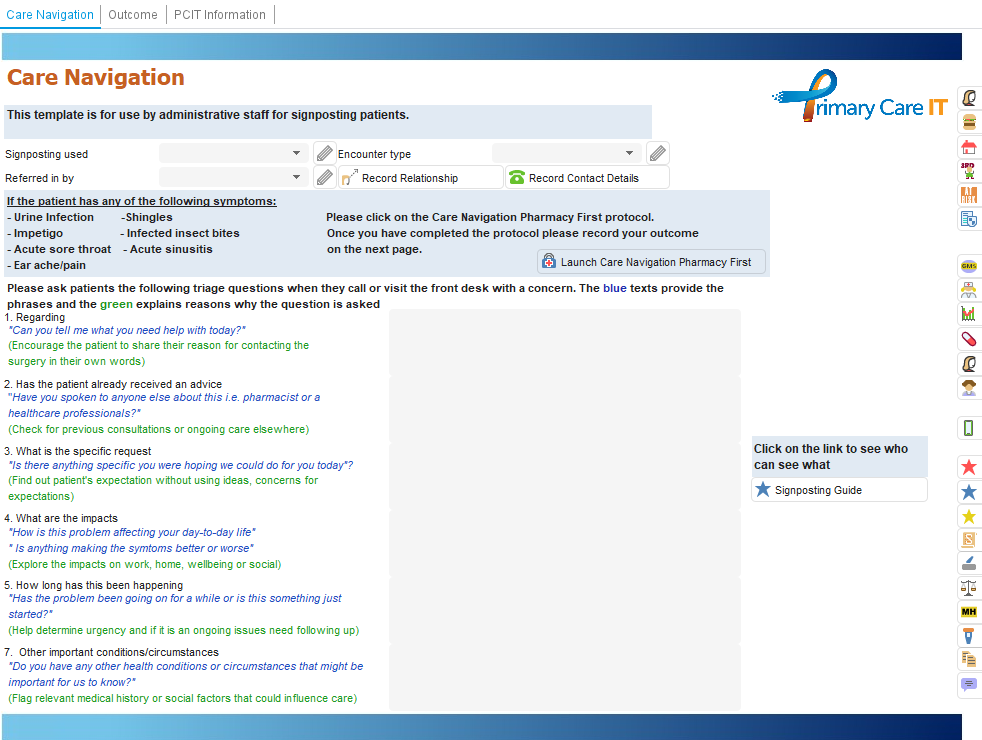Open the red pill capsule icon
Viewport: 982px width, 740px height.
coord(968,339)
